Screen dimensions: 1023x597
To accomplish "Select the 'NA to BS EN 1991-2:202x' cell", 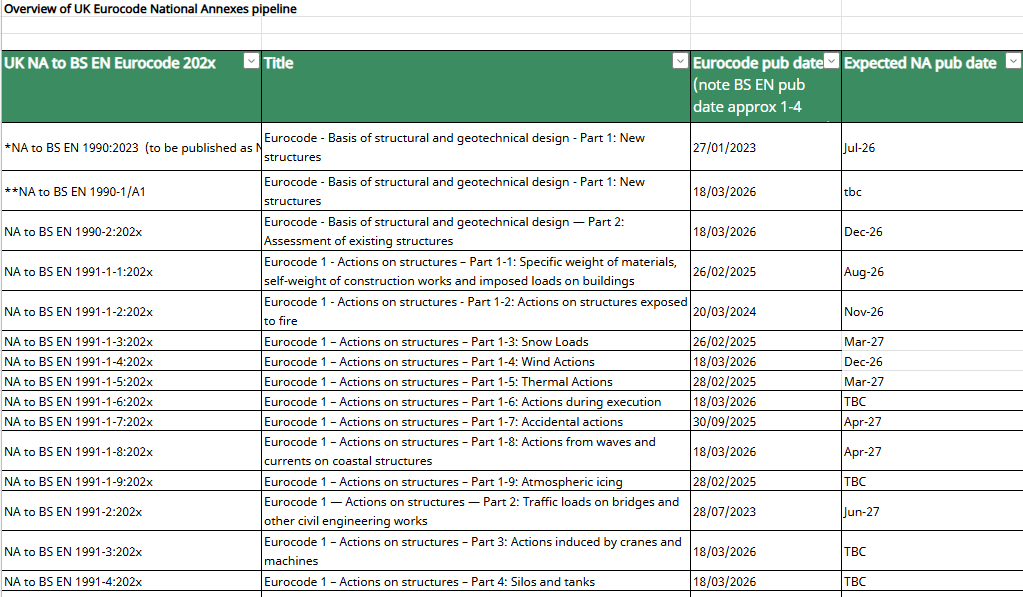I will click(x=131, y=511).
